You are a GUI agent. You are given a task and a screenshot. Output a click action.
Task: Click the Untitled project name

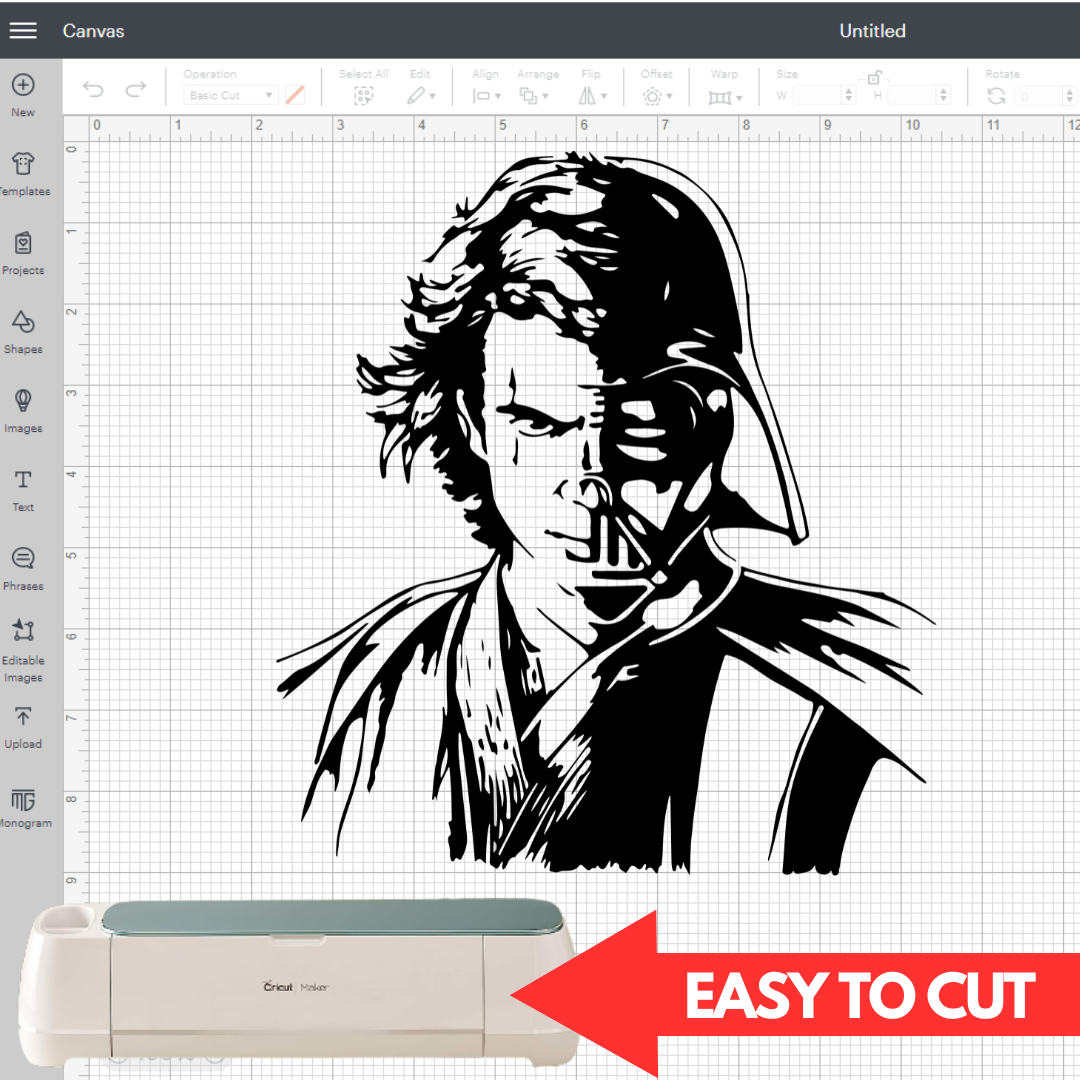pos(872,31)
